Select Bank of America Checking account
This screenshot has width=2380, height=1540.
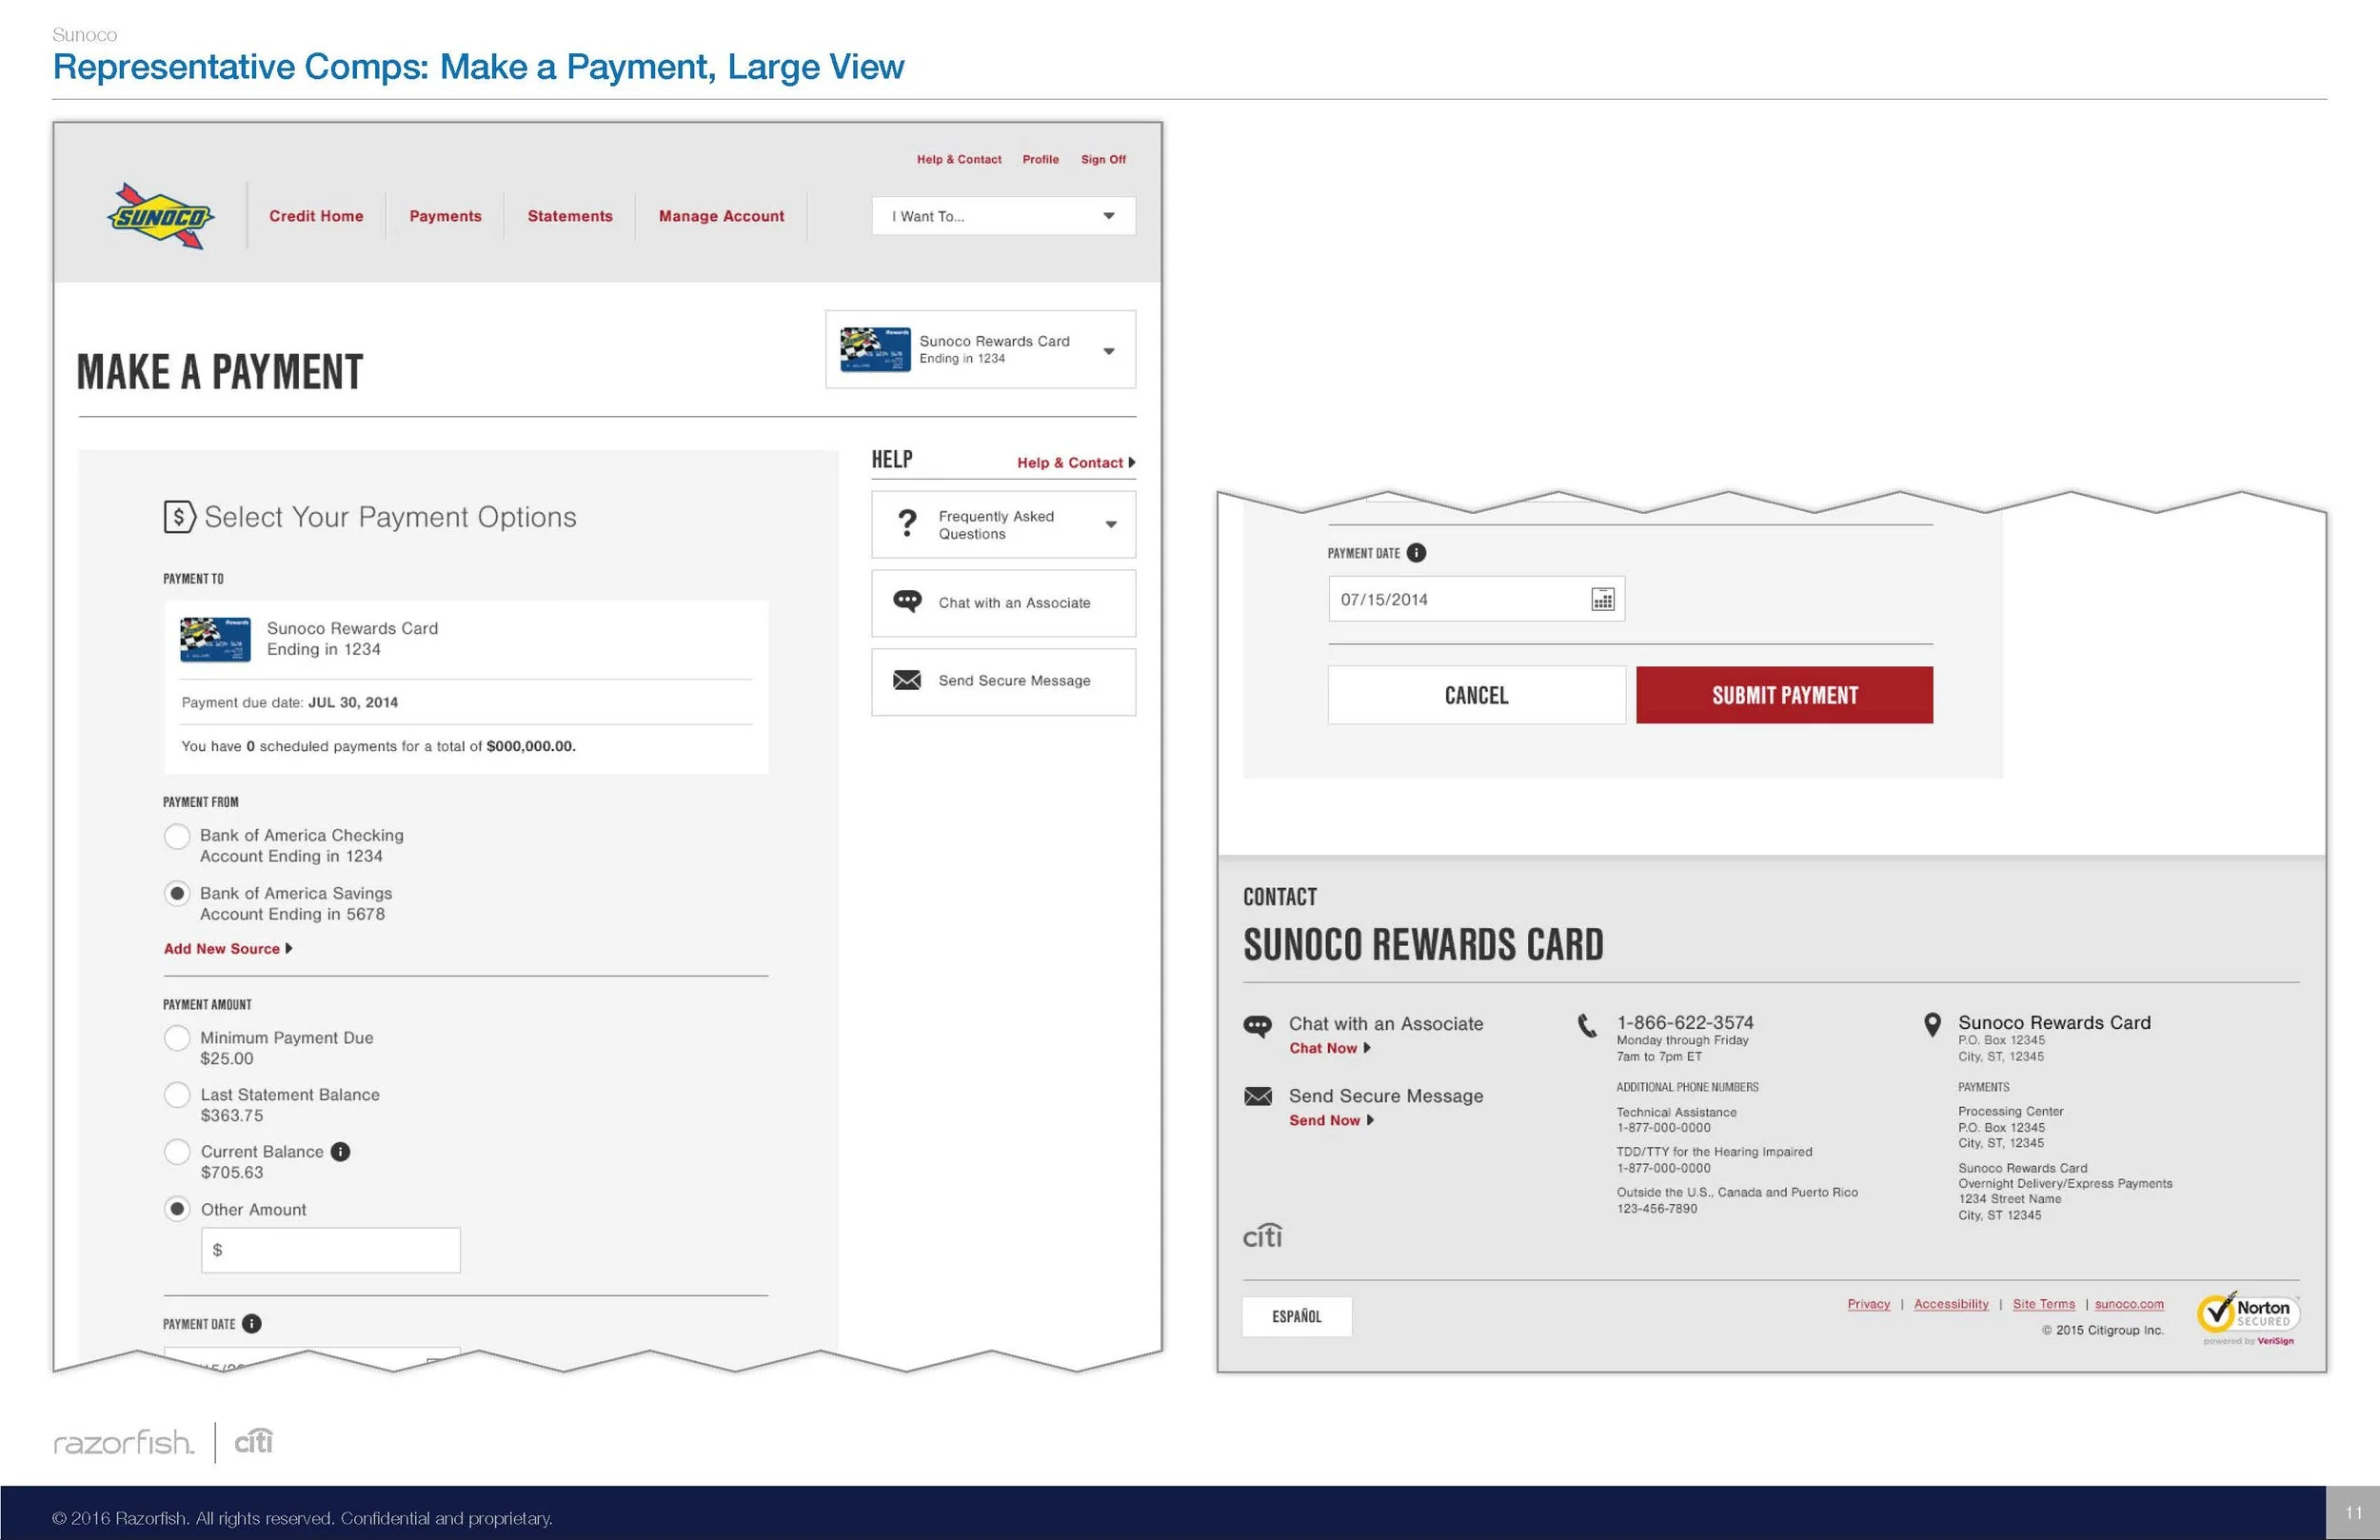tap(177, 836)
